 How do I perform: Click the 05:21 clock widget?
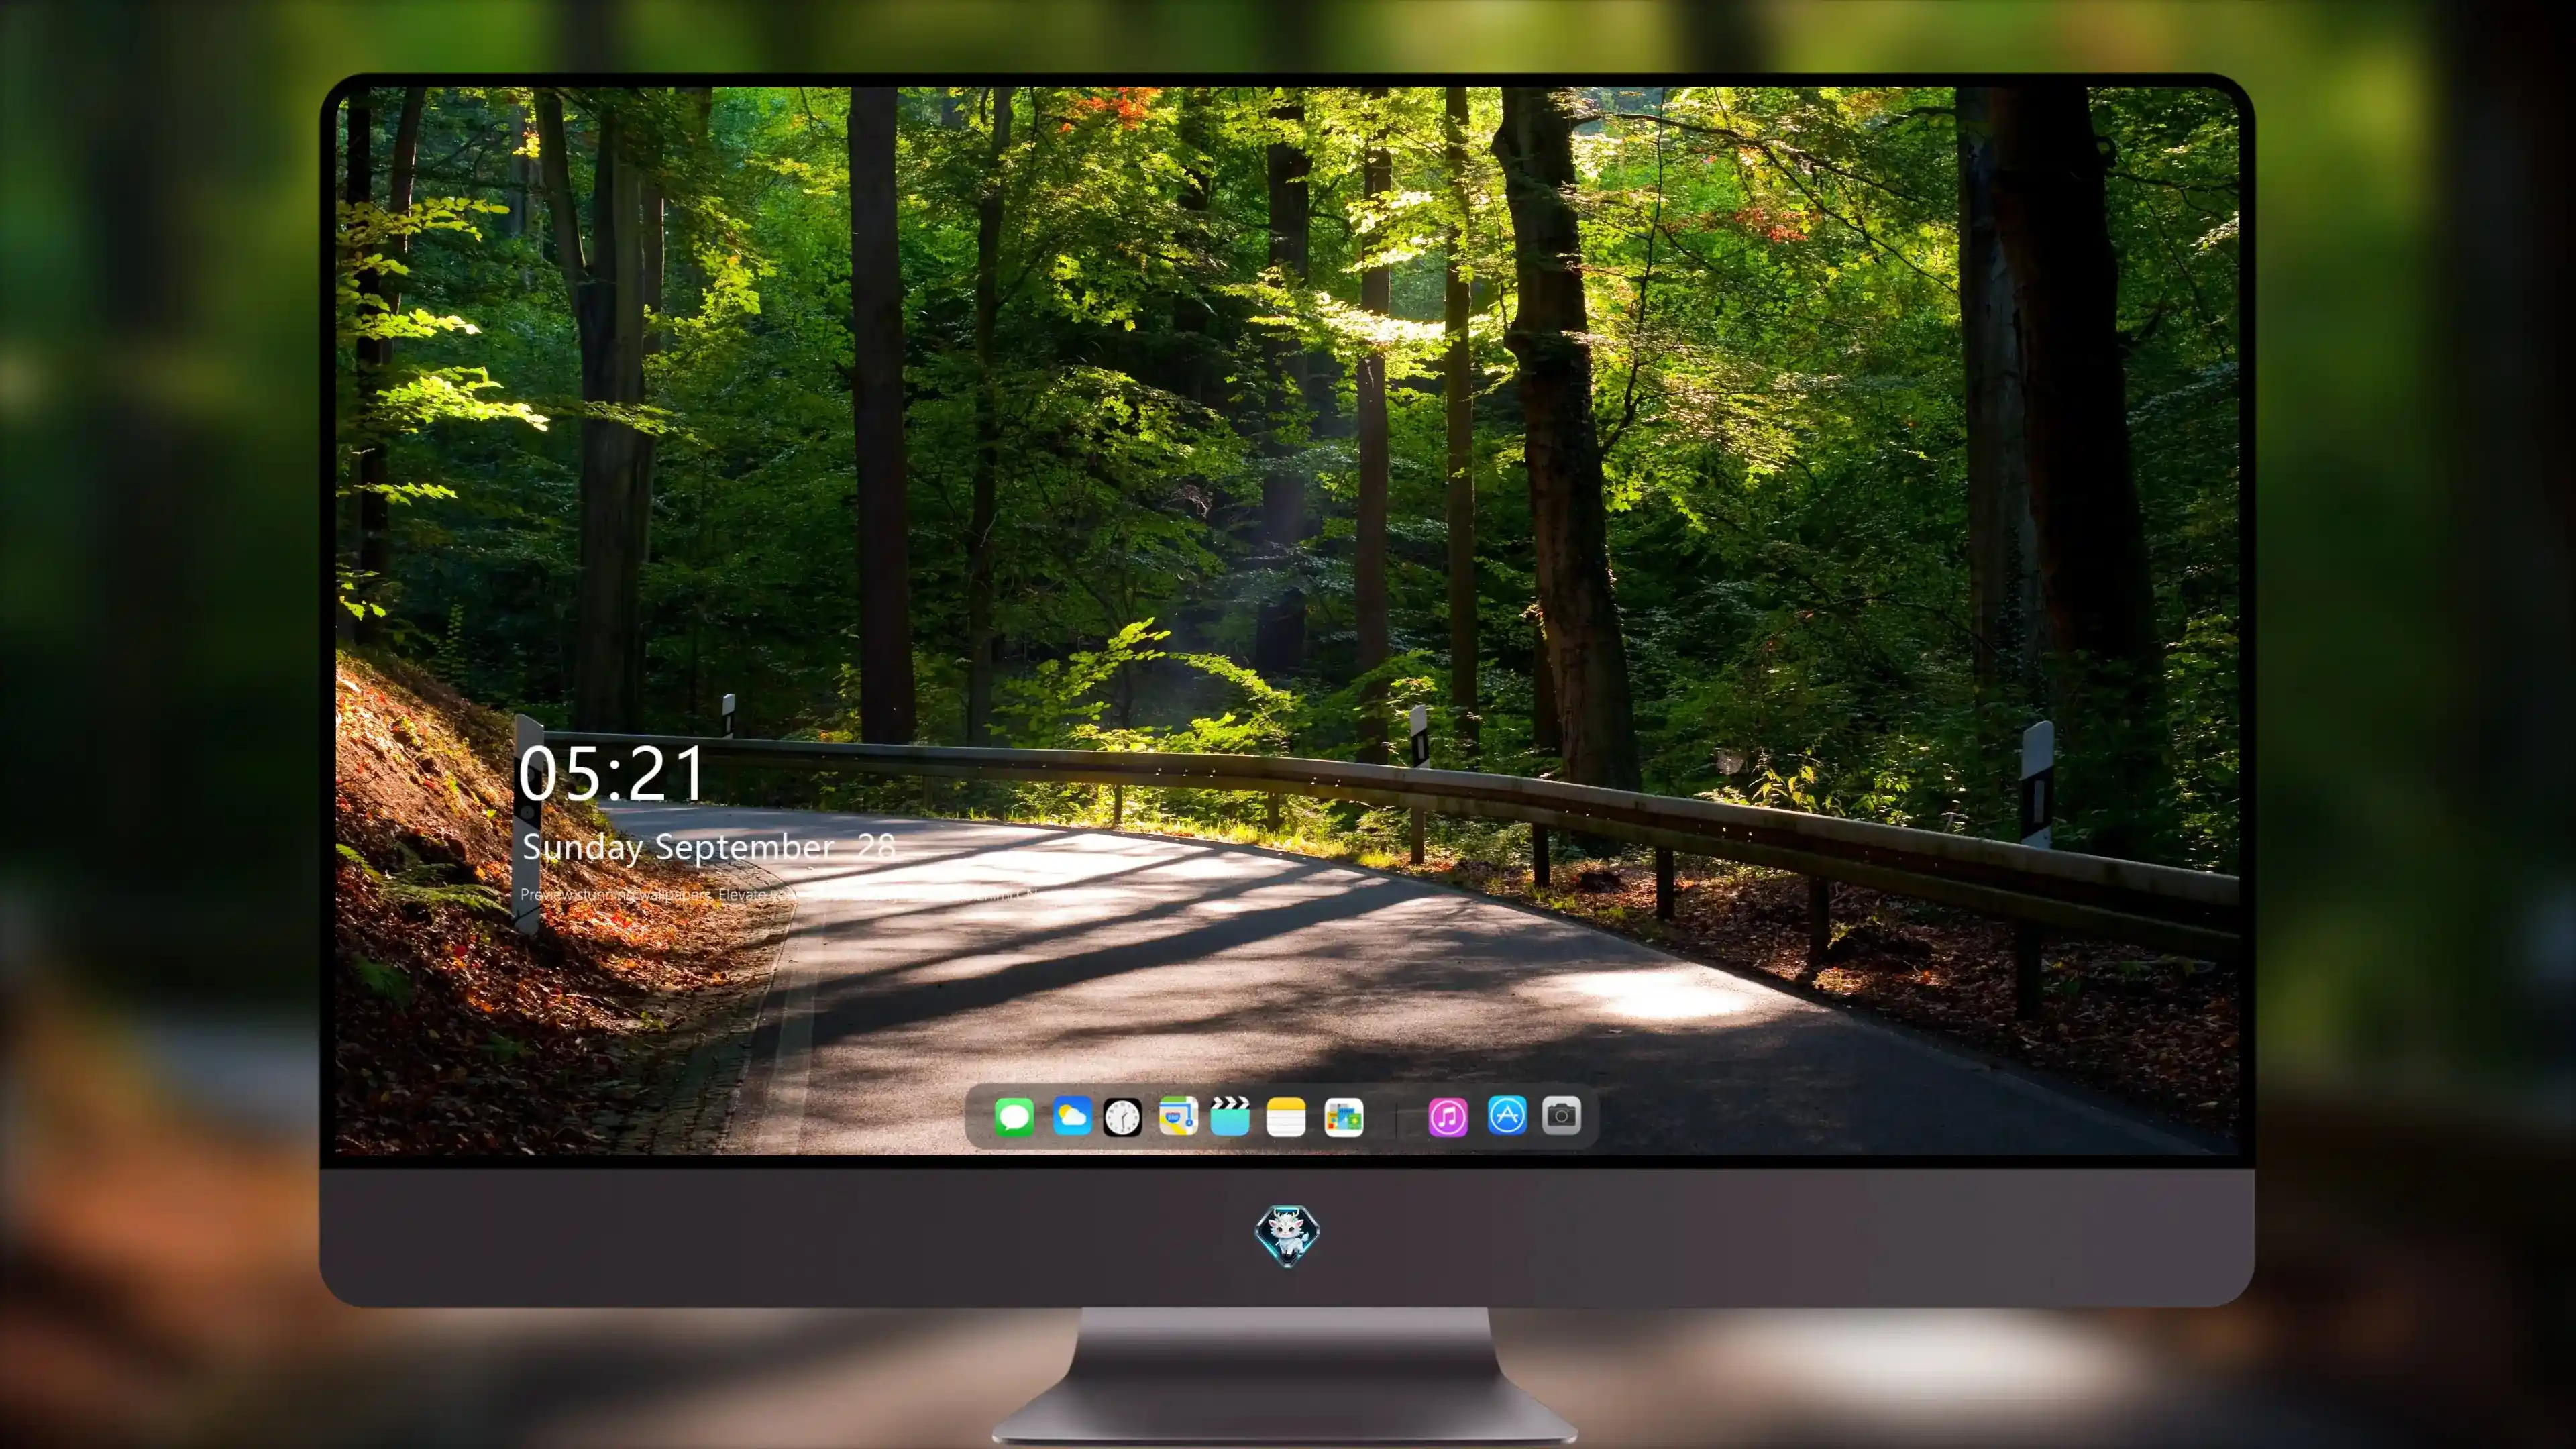611,773
